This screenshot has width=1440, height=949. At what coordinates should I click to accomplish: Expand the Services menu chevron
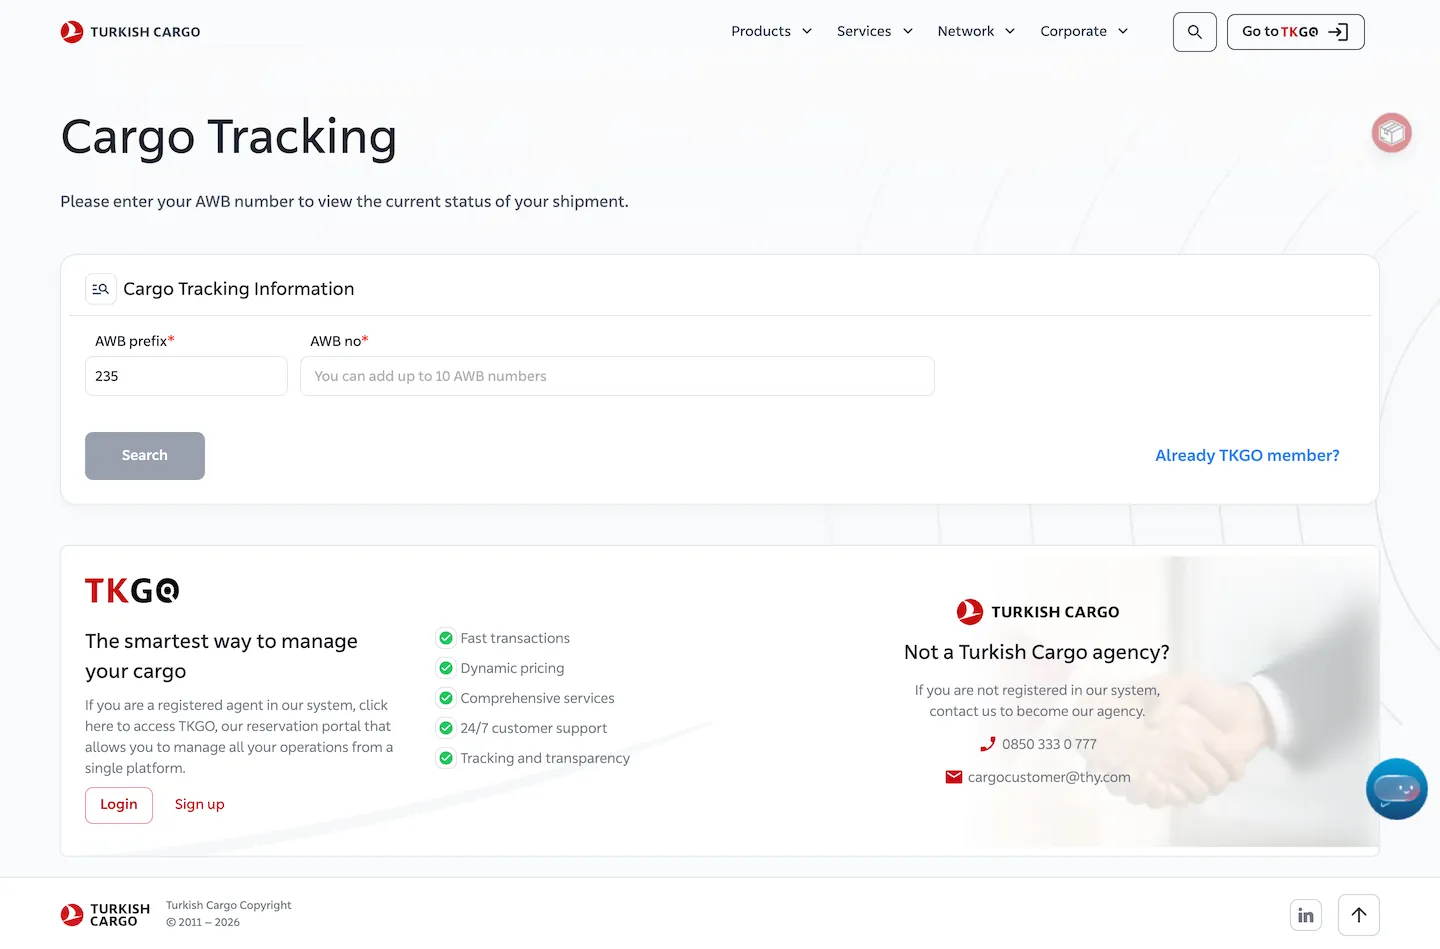pyautogui.click(x=908, y=31)
